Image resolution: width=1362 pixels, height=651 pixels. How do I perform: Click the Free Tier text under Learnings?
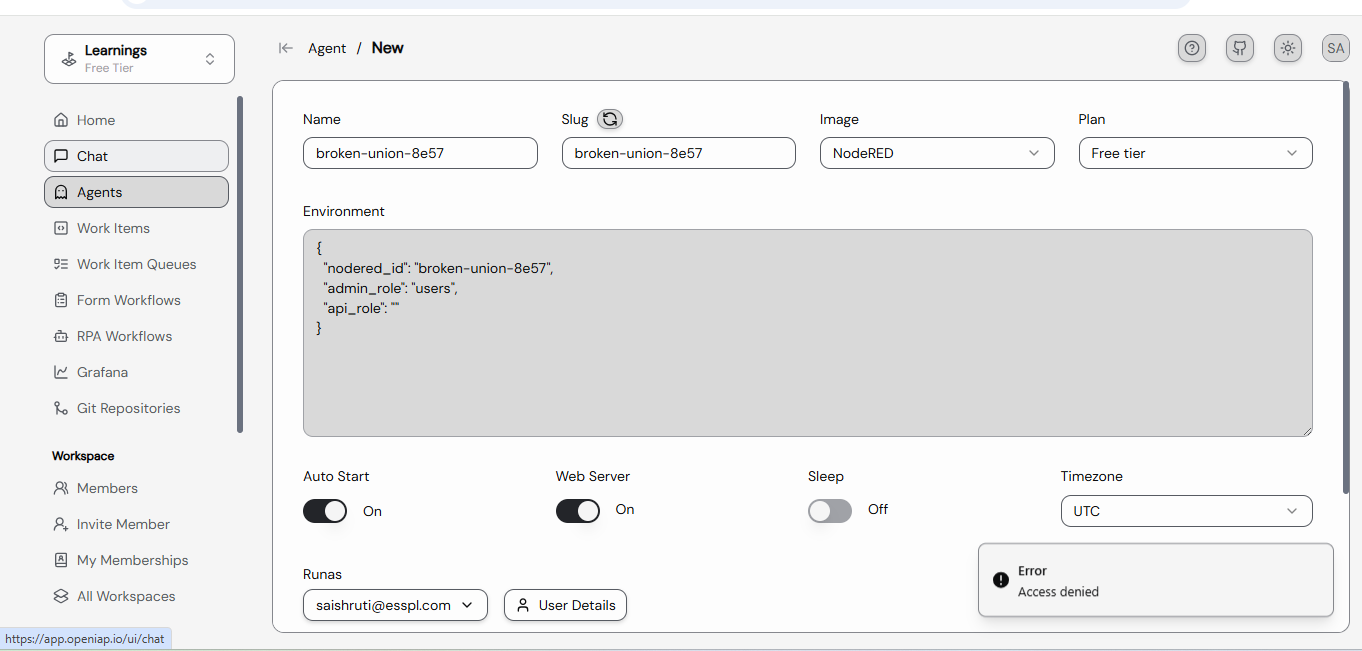click(109, 68)
